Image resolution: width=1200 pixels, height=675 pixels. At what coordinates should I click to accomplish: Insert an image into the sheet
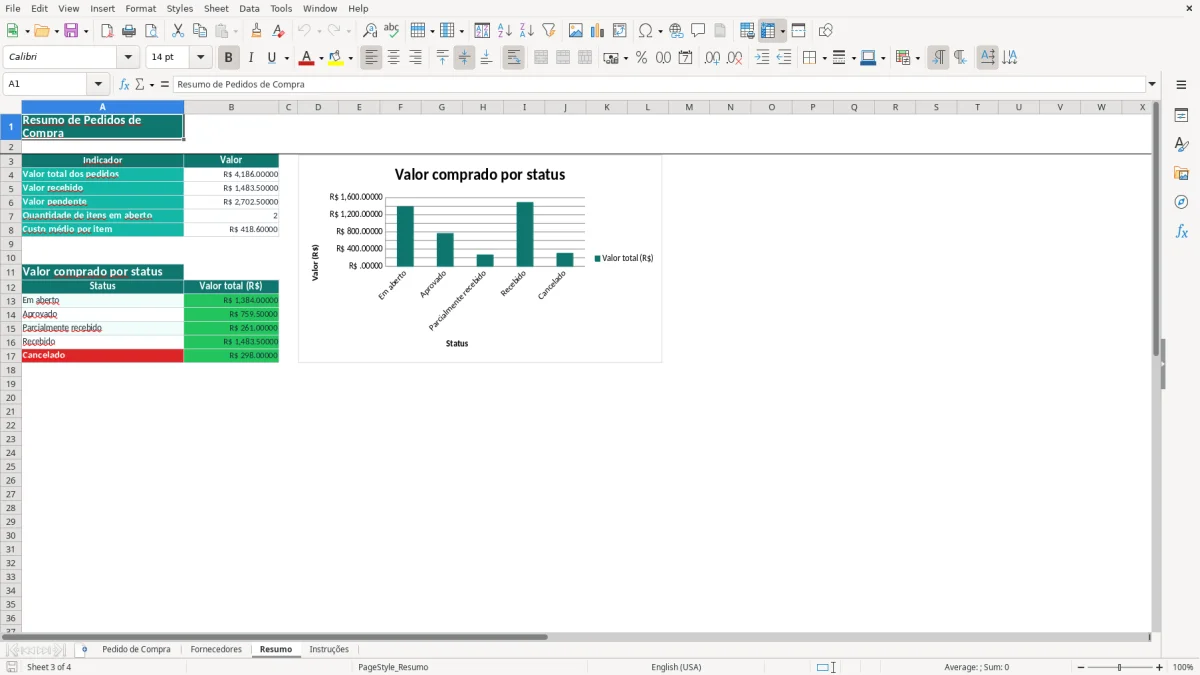pos(576,31)
